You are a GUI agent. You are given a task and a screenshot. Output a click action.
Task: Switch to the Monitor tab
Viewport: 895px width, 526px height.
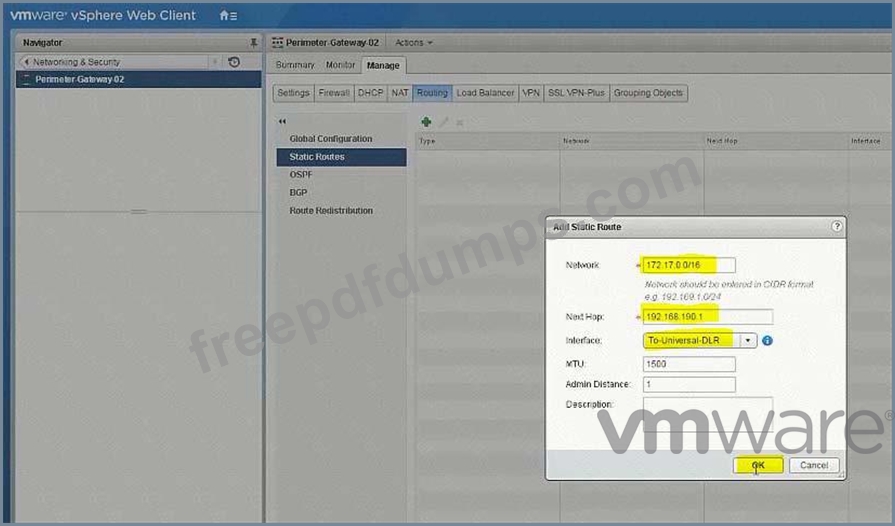(x=341, y=65)
